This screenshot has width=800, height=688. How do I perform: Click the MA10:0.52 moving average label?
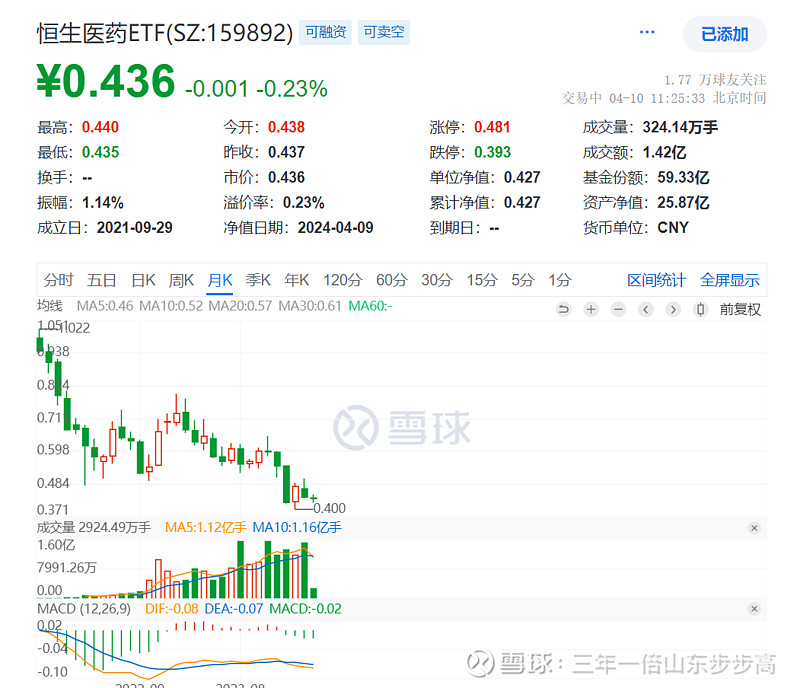(171, 306)
